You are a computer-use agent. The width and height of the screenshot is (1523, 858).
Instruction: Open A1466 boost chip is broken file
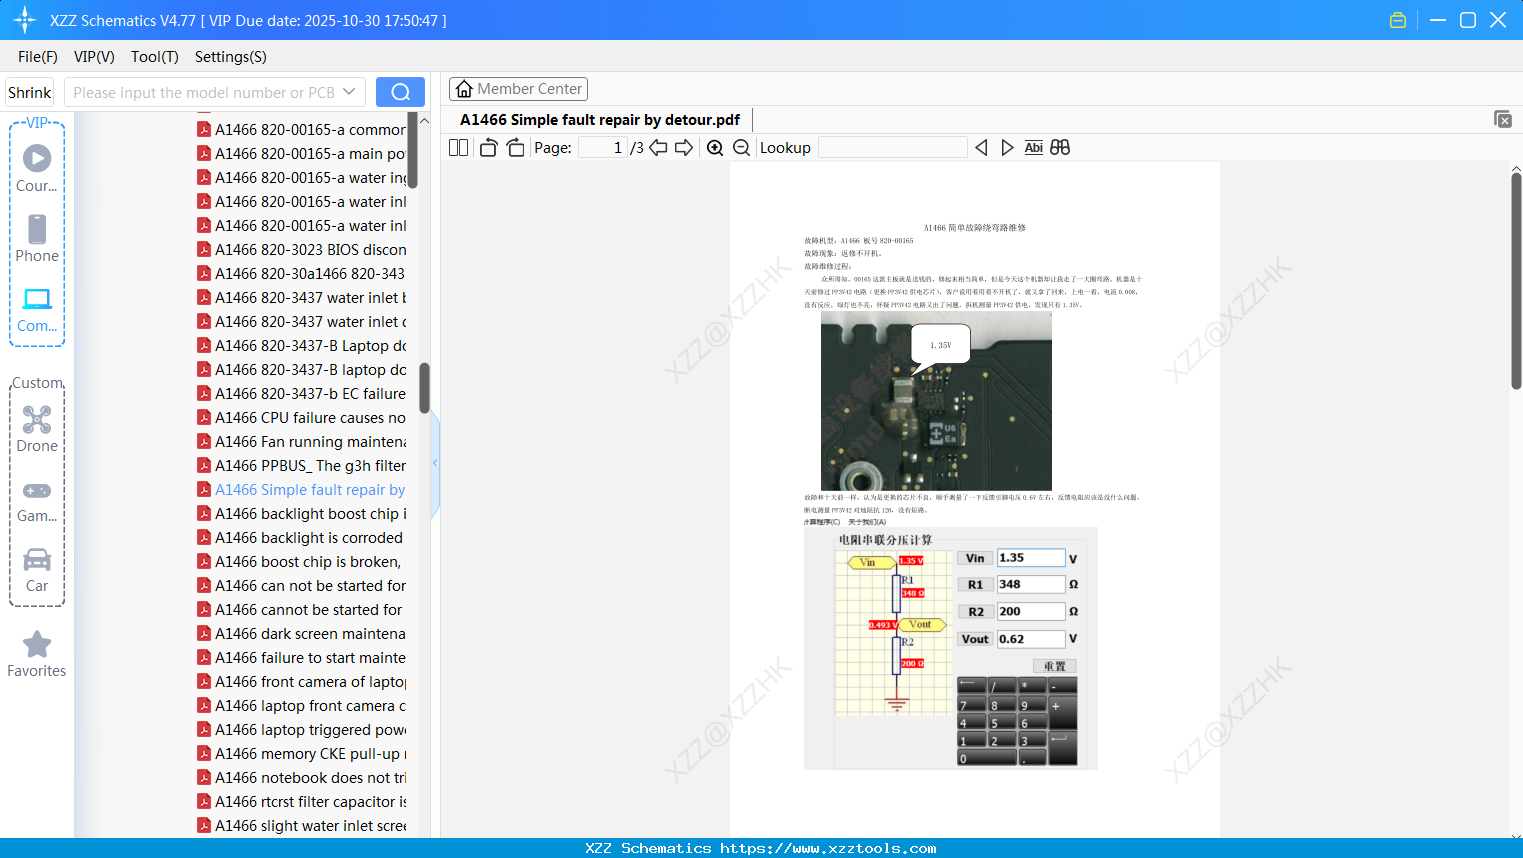pyautogui.click(x=301, y=562)
